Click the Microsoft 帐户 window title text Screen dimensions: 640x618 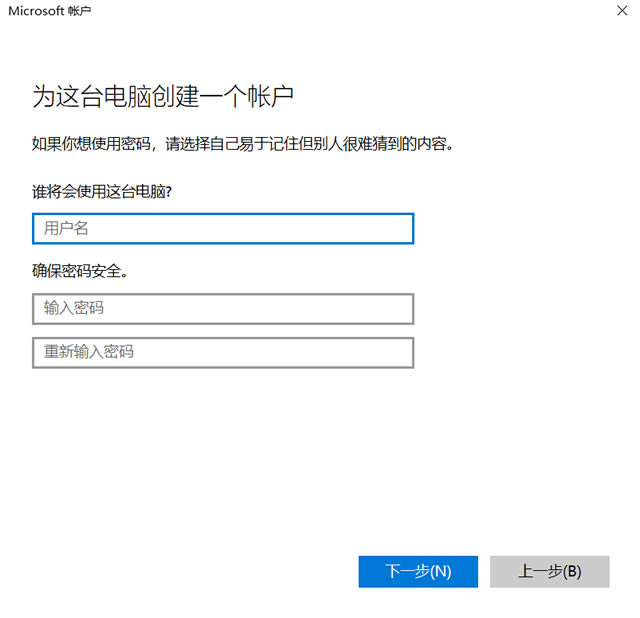(49, 11)
